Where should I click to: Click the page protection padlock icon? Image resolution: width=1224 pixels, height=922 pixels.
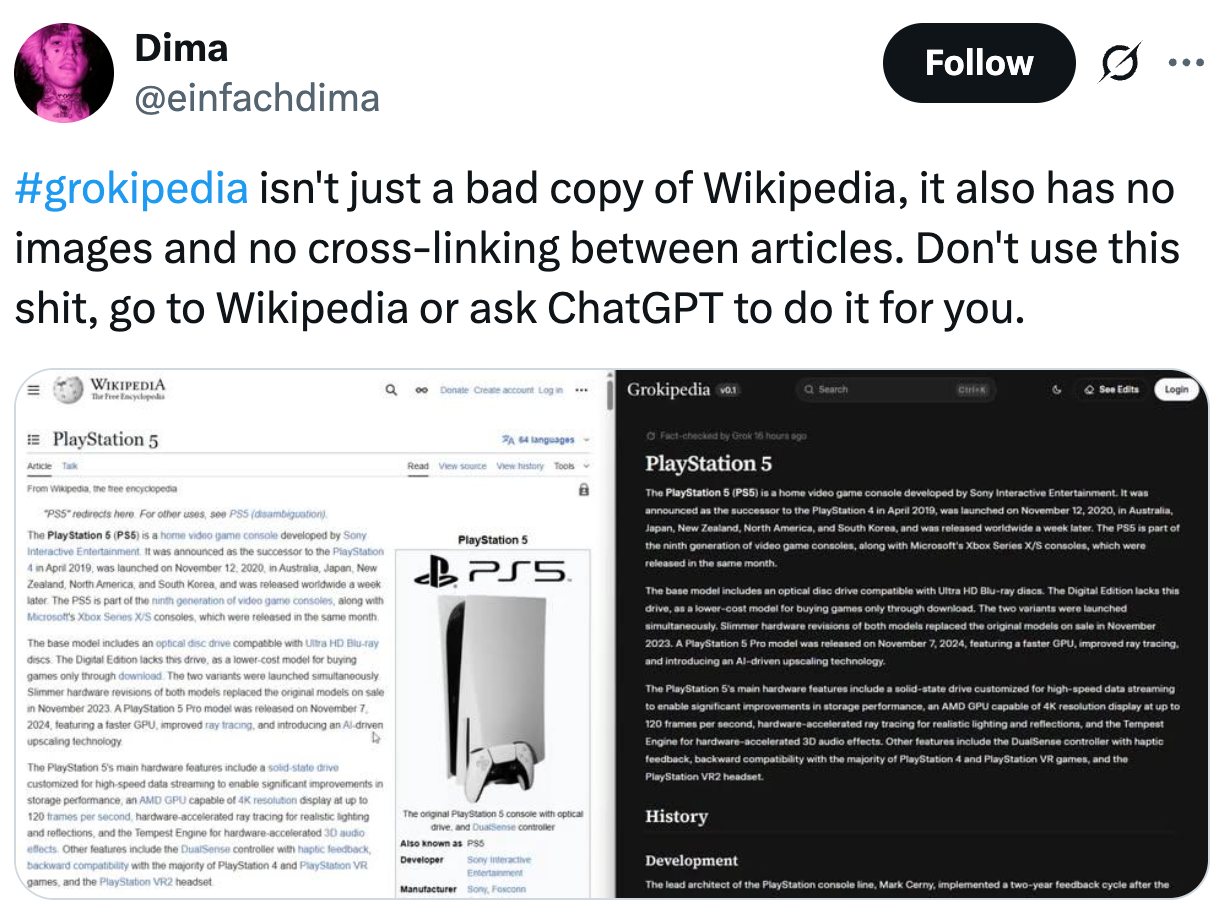pyautogui.click(x=584, y=490)
